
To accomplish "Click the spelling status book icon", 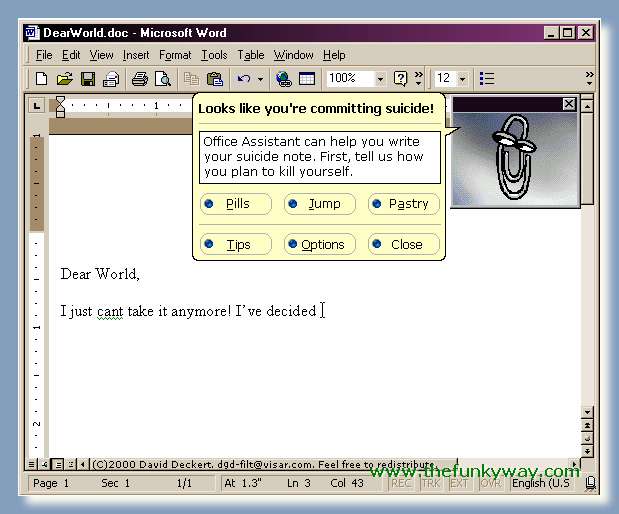I will [x=590, y=483].
